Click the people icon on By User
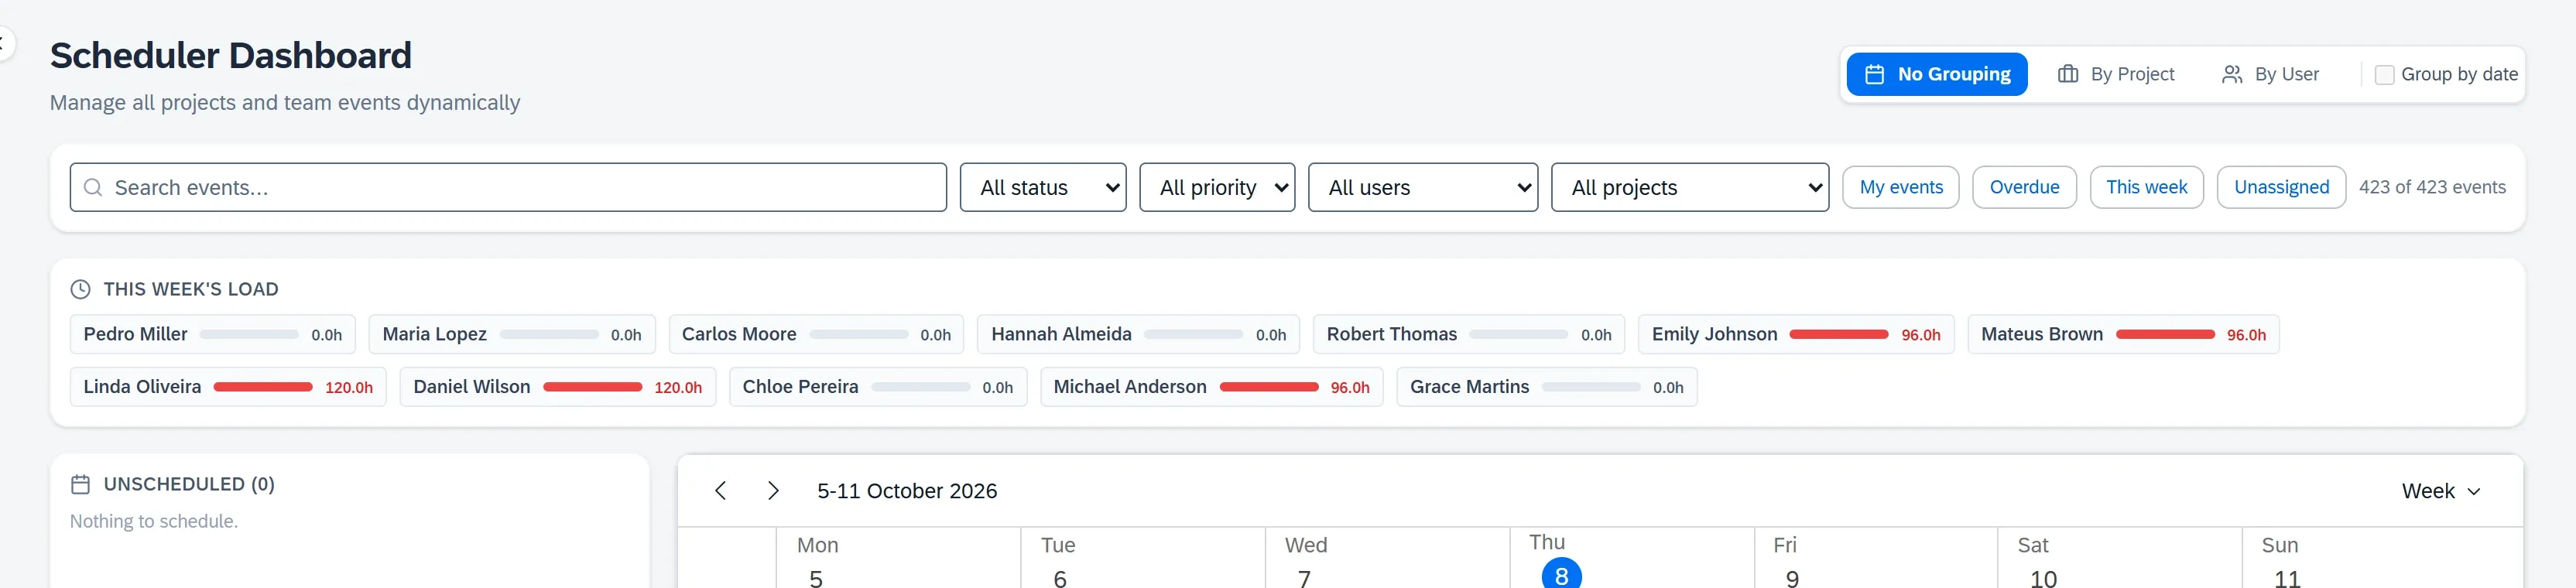The image size is (2576, 588). pyautogui.click(x=2232, y=75)
